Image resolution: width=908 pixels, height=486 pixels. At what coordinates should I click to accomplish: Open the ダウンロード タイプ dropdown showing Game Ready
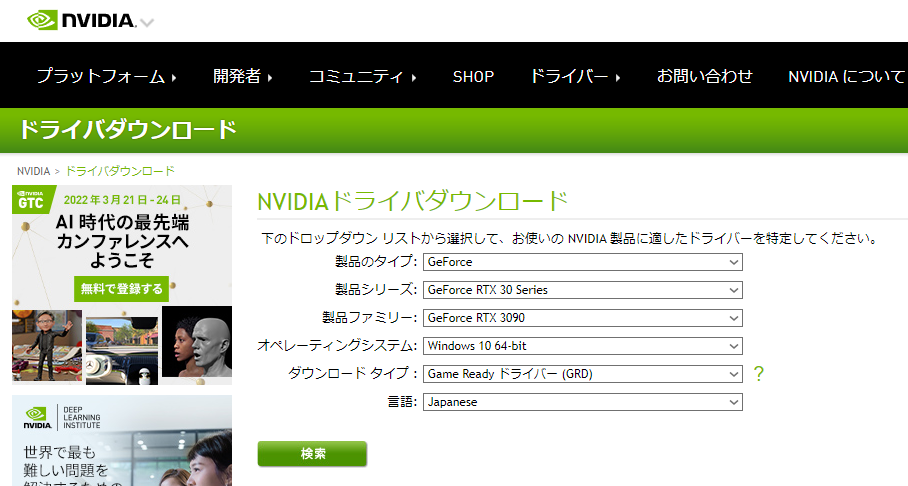tap(583, 374)
